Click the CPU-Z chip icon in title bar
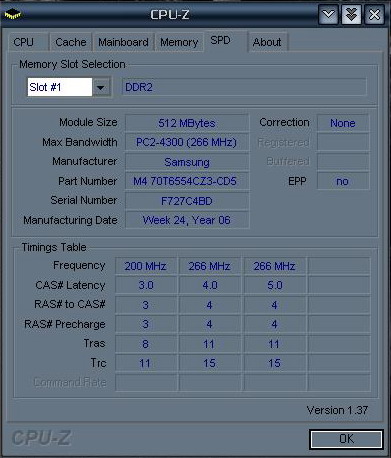The height and width of the screenshot is (458, 391). 12,14
